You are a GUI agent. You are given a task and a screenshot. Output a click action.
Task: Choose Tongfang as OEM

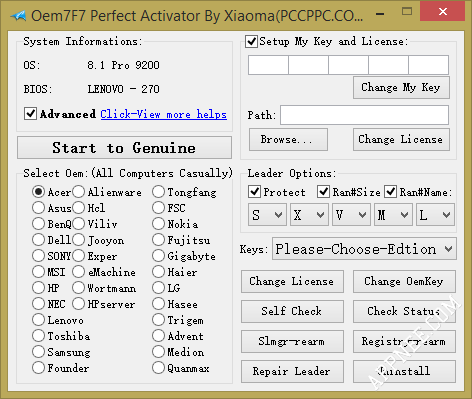pyautogui.click(x=158, y=192)
